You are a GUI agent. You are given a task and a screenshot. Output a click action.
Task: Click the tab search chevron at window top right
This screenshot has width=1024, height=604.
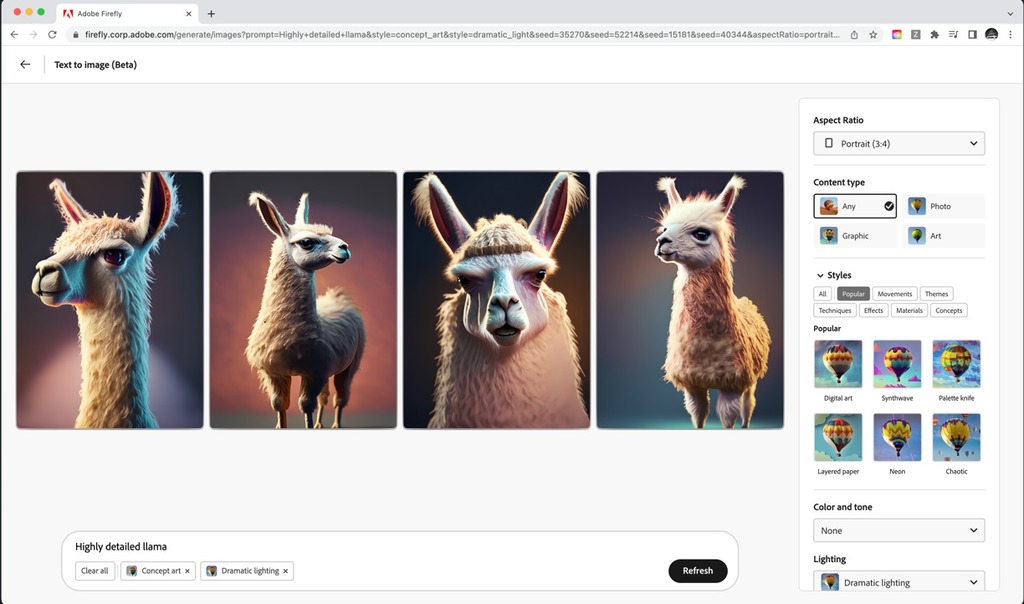point(1010,14)
